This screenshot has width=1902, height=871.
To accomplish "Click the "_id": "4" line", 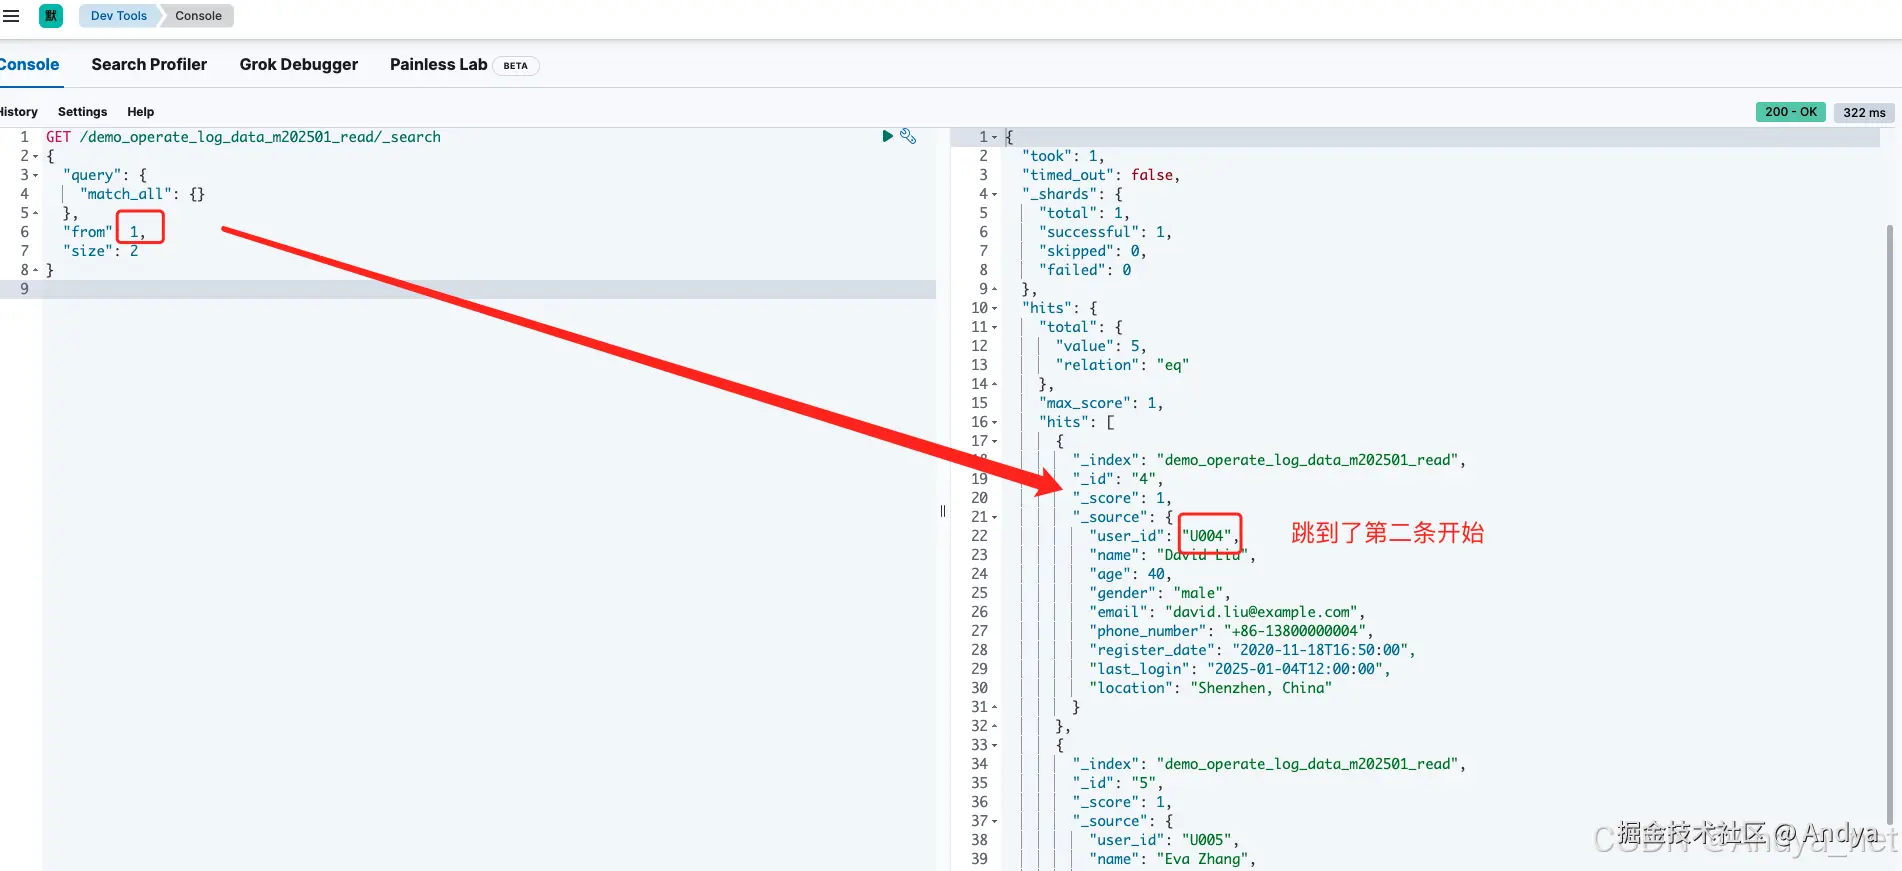I will (x=1118, y=479).
